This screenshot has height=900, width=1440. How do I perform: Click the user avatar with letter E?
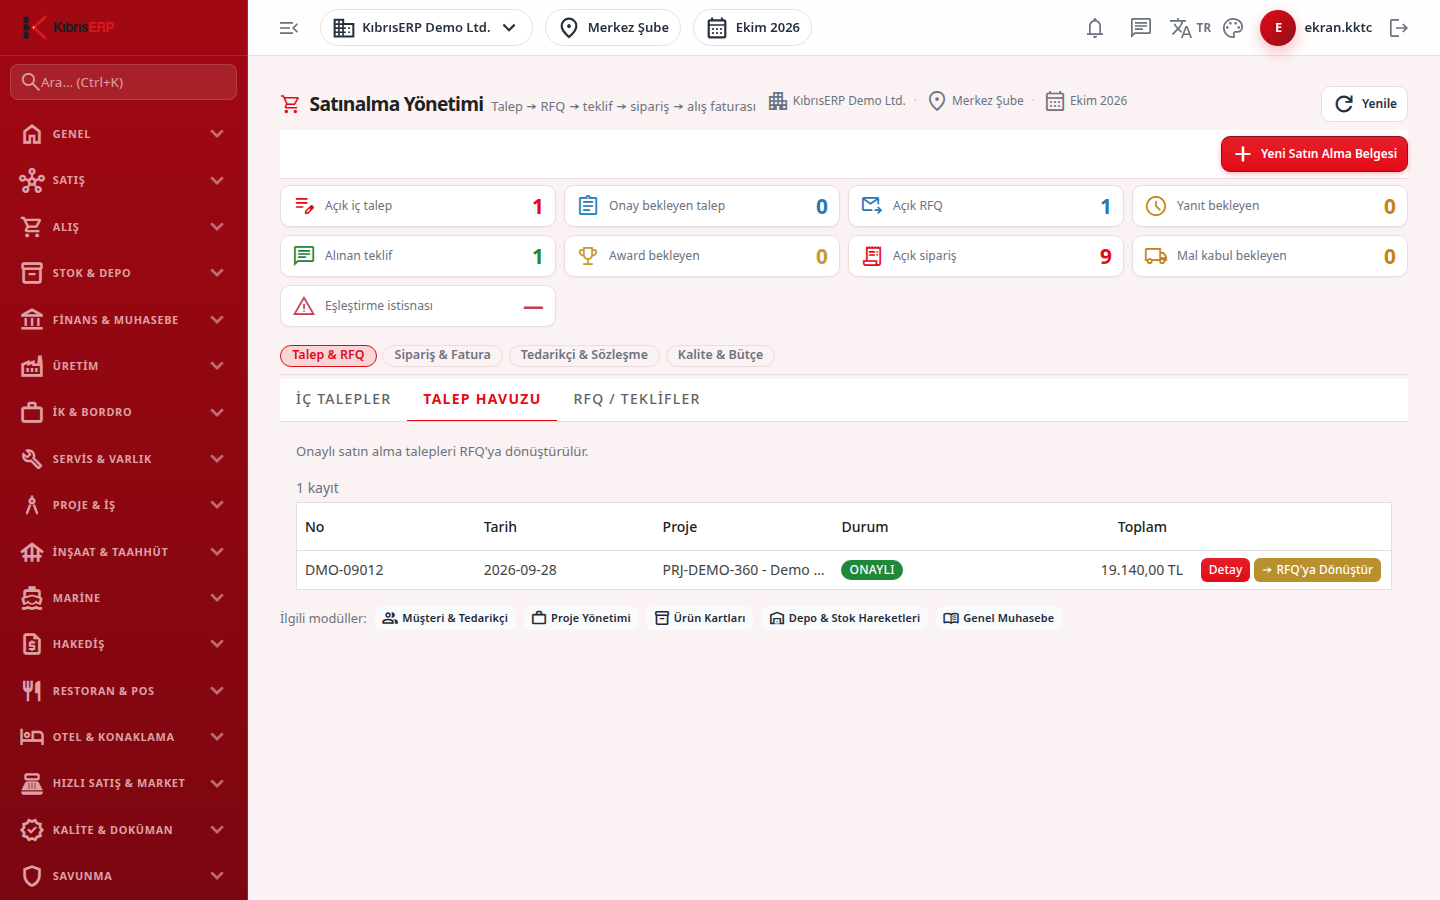1278,28
